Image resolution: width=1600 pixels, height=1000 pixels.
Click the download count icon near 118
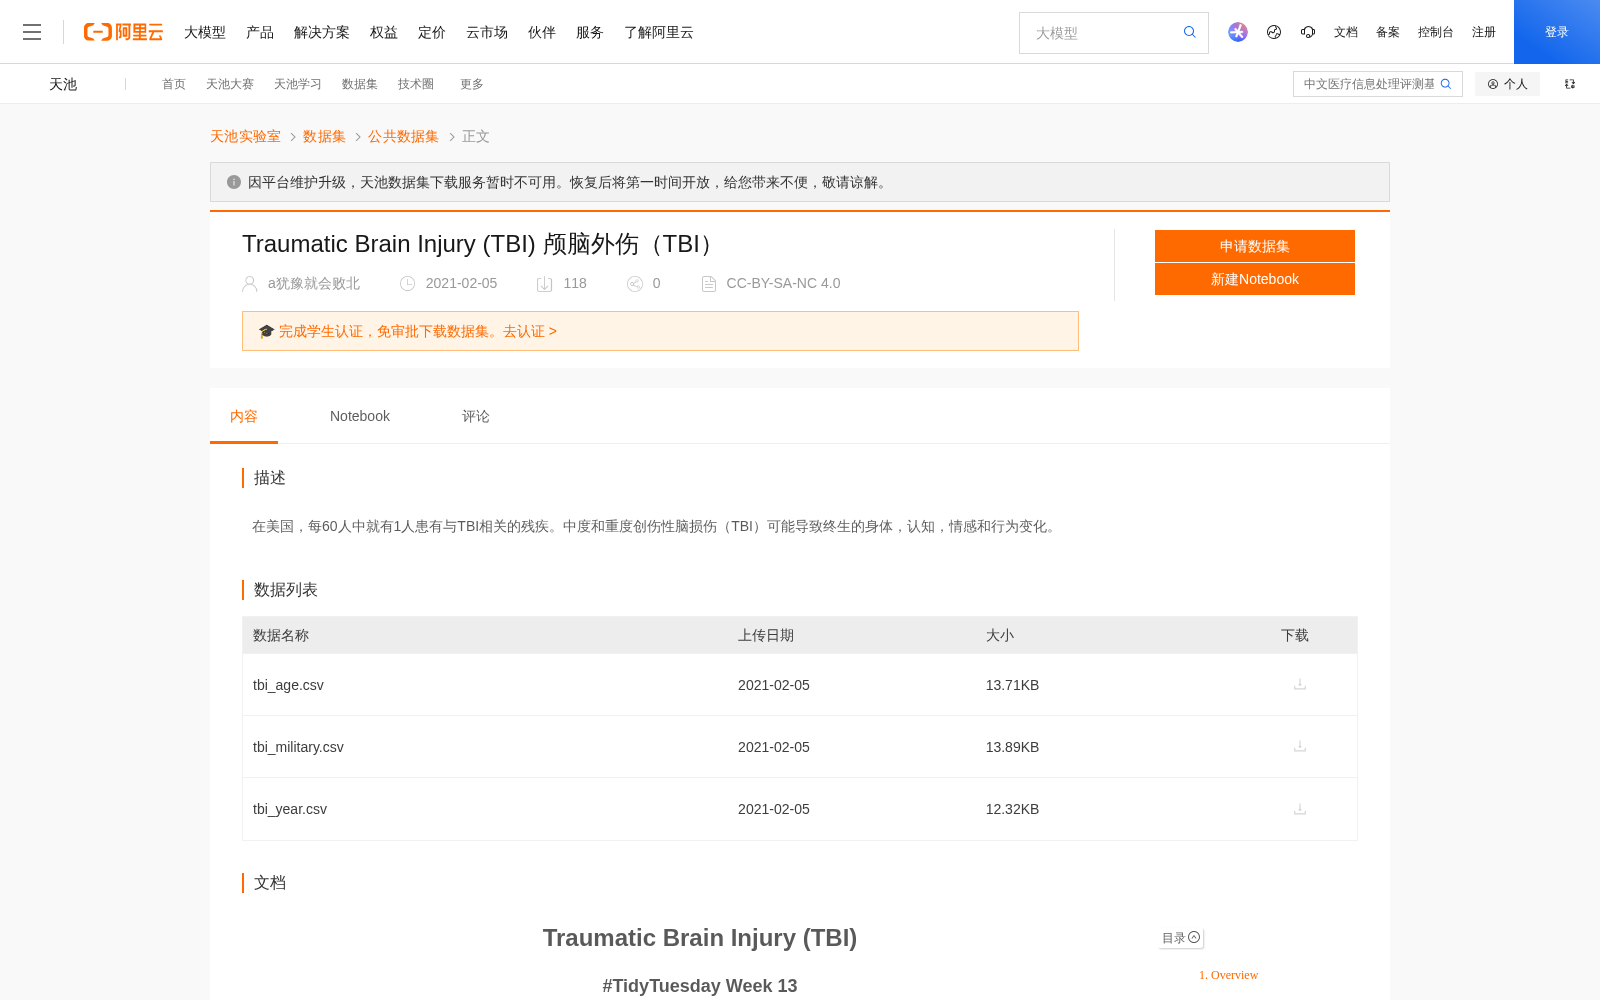click(545, 284)
